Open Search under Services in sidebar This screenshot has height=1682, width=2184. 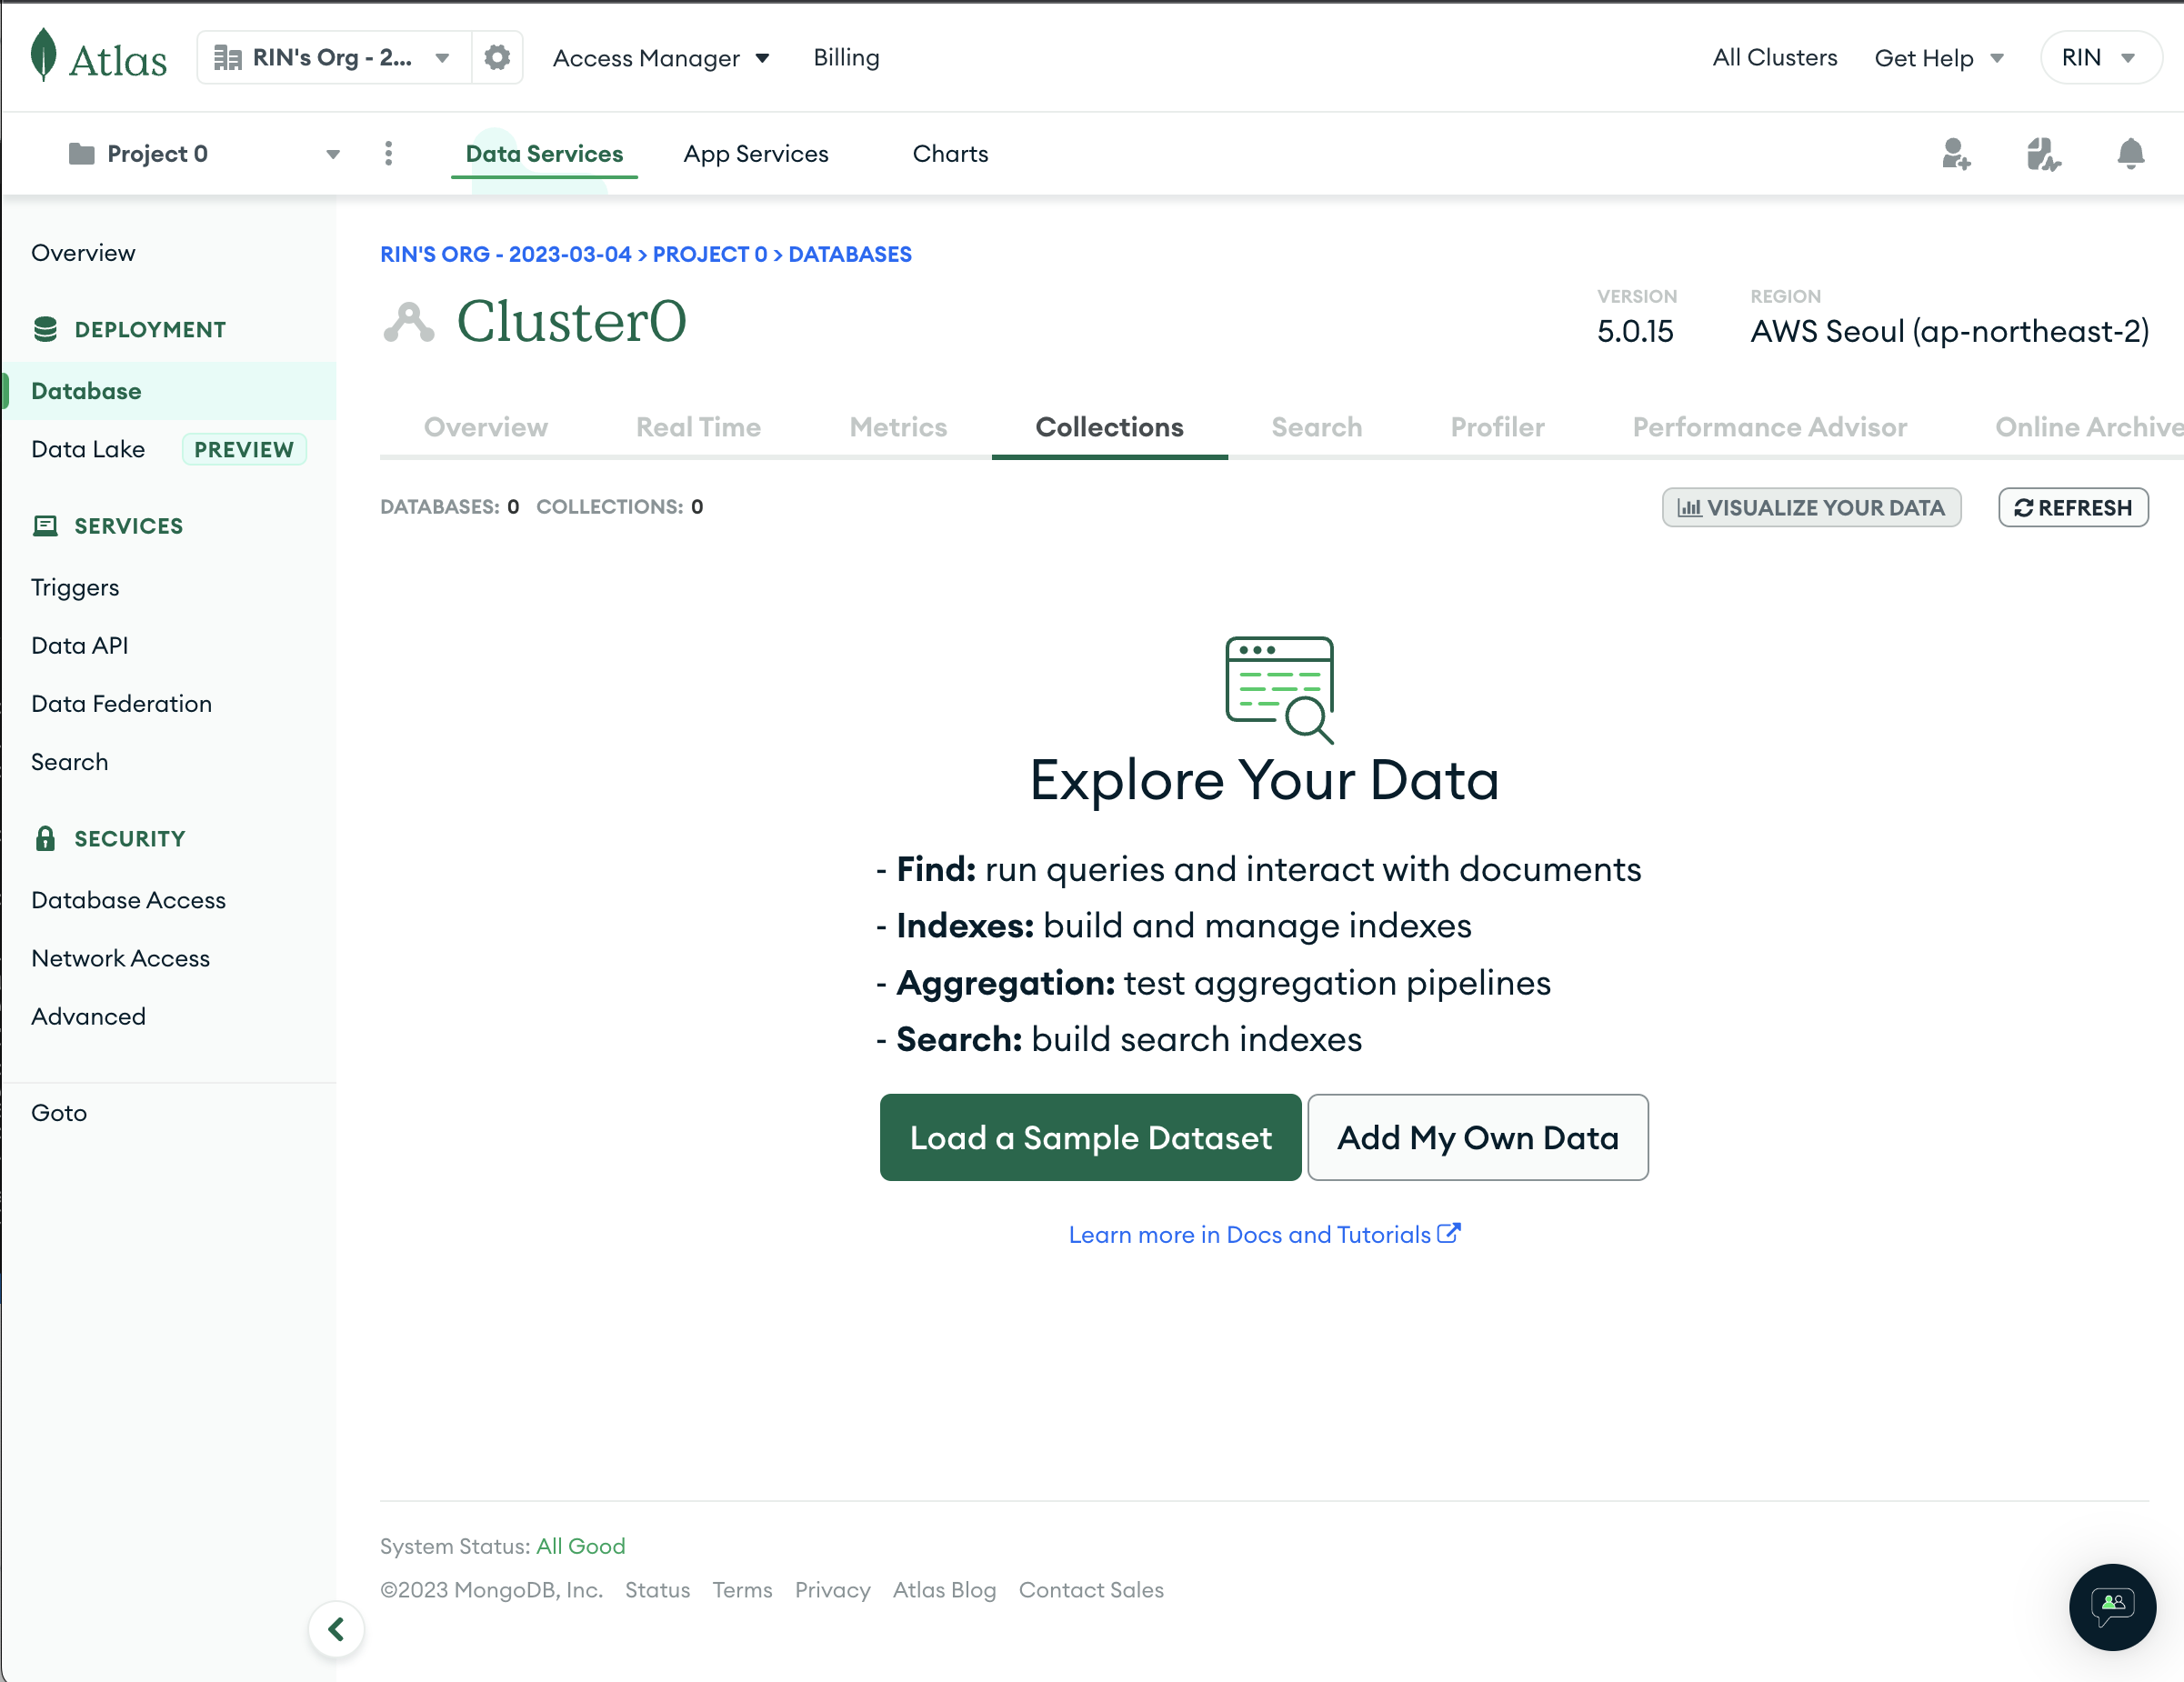point(69,761)
